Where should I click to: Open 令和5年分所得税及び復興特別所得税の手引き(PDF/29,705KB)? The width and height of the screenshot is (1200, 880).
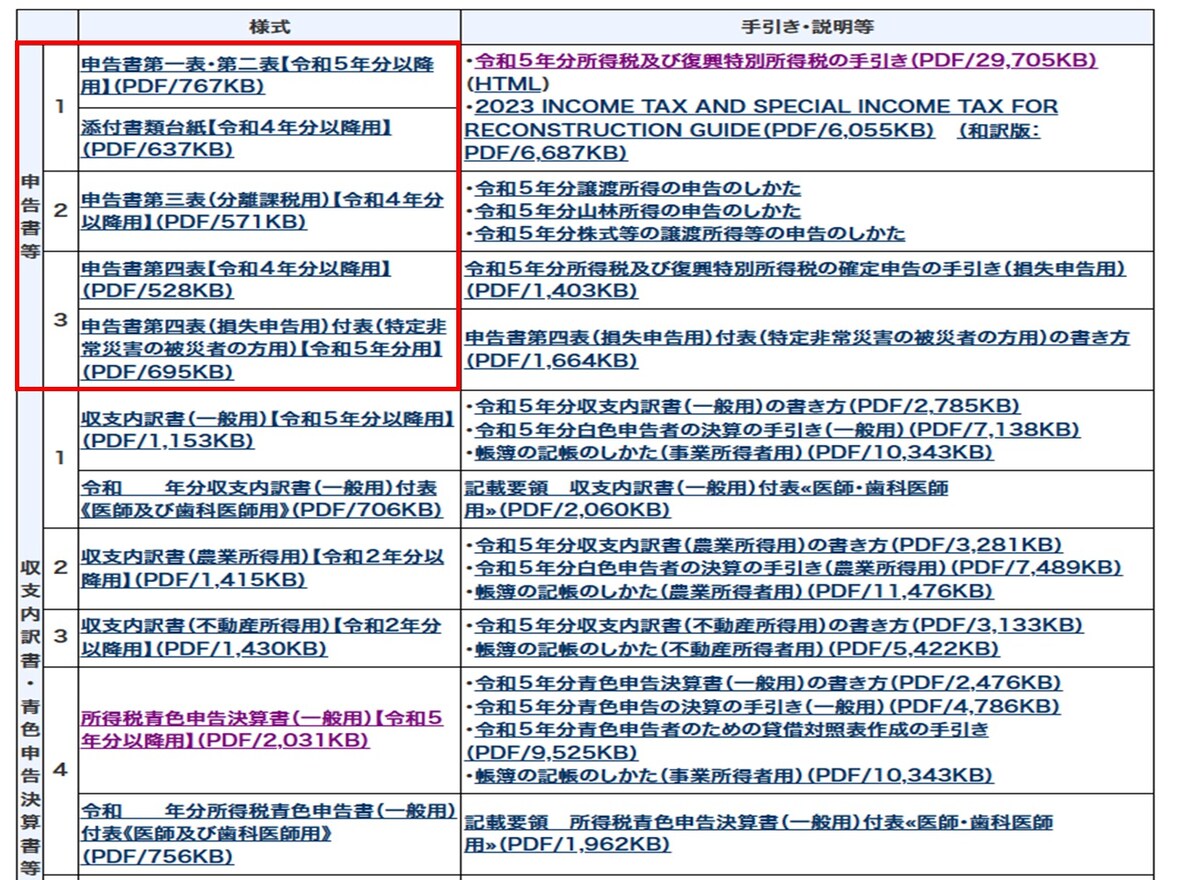pos(785,60)
